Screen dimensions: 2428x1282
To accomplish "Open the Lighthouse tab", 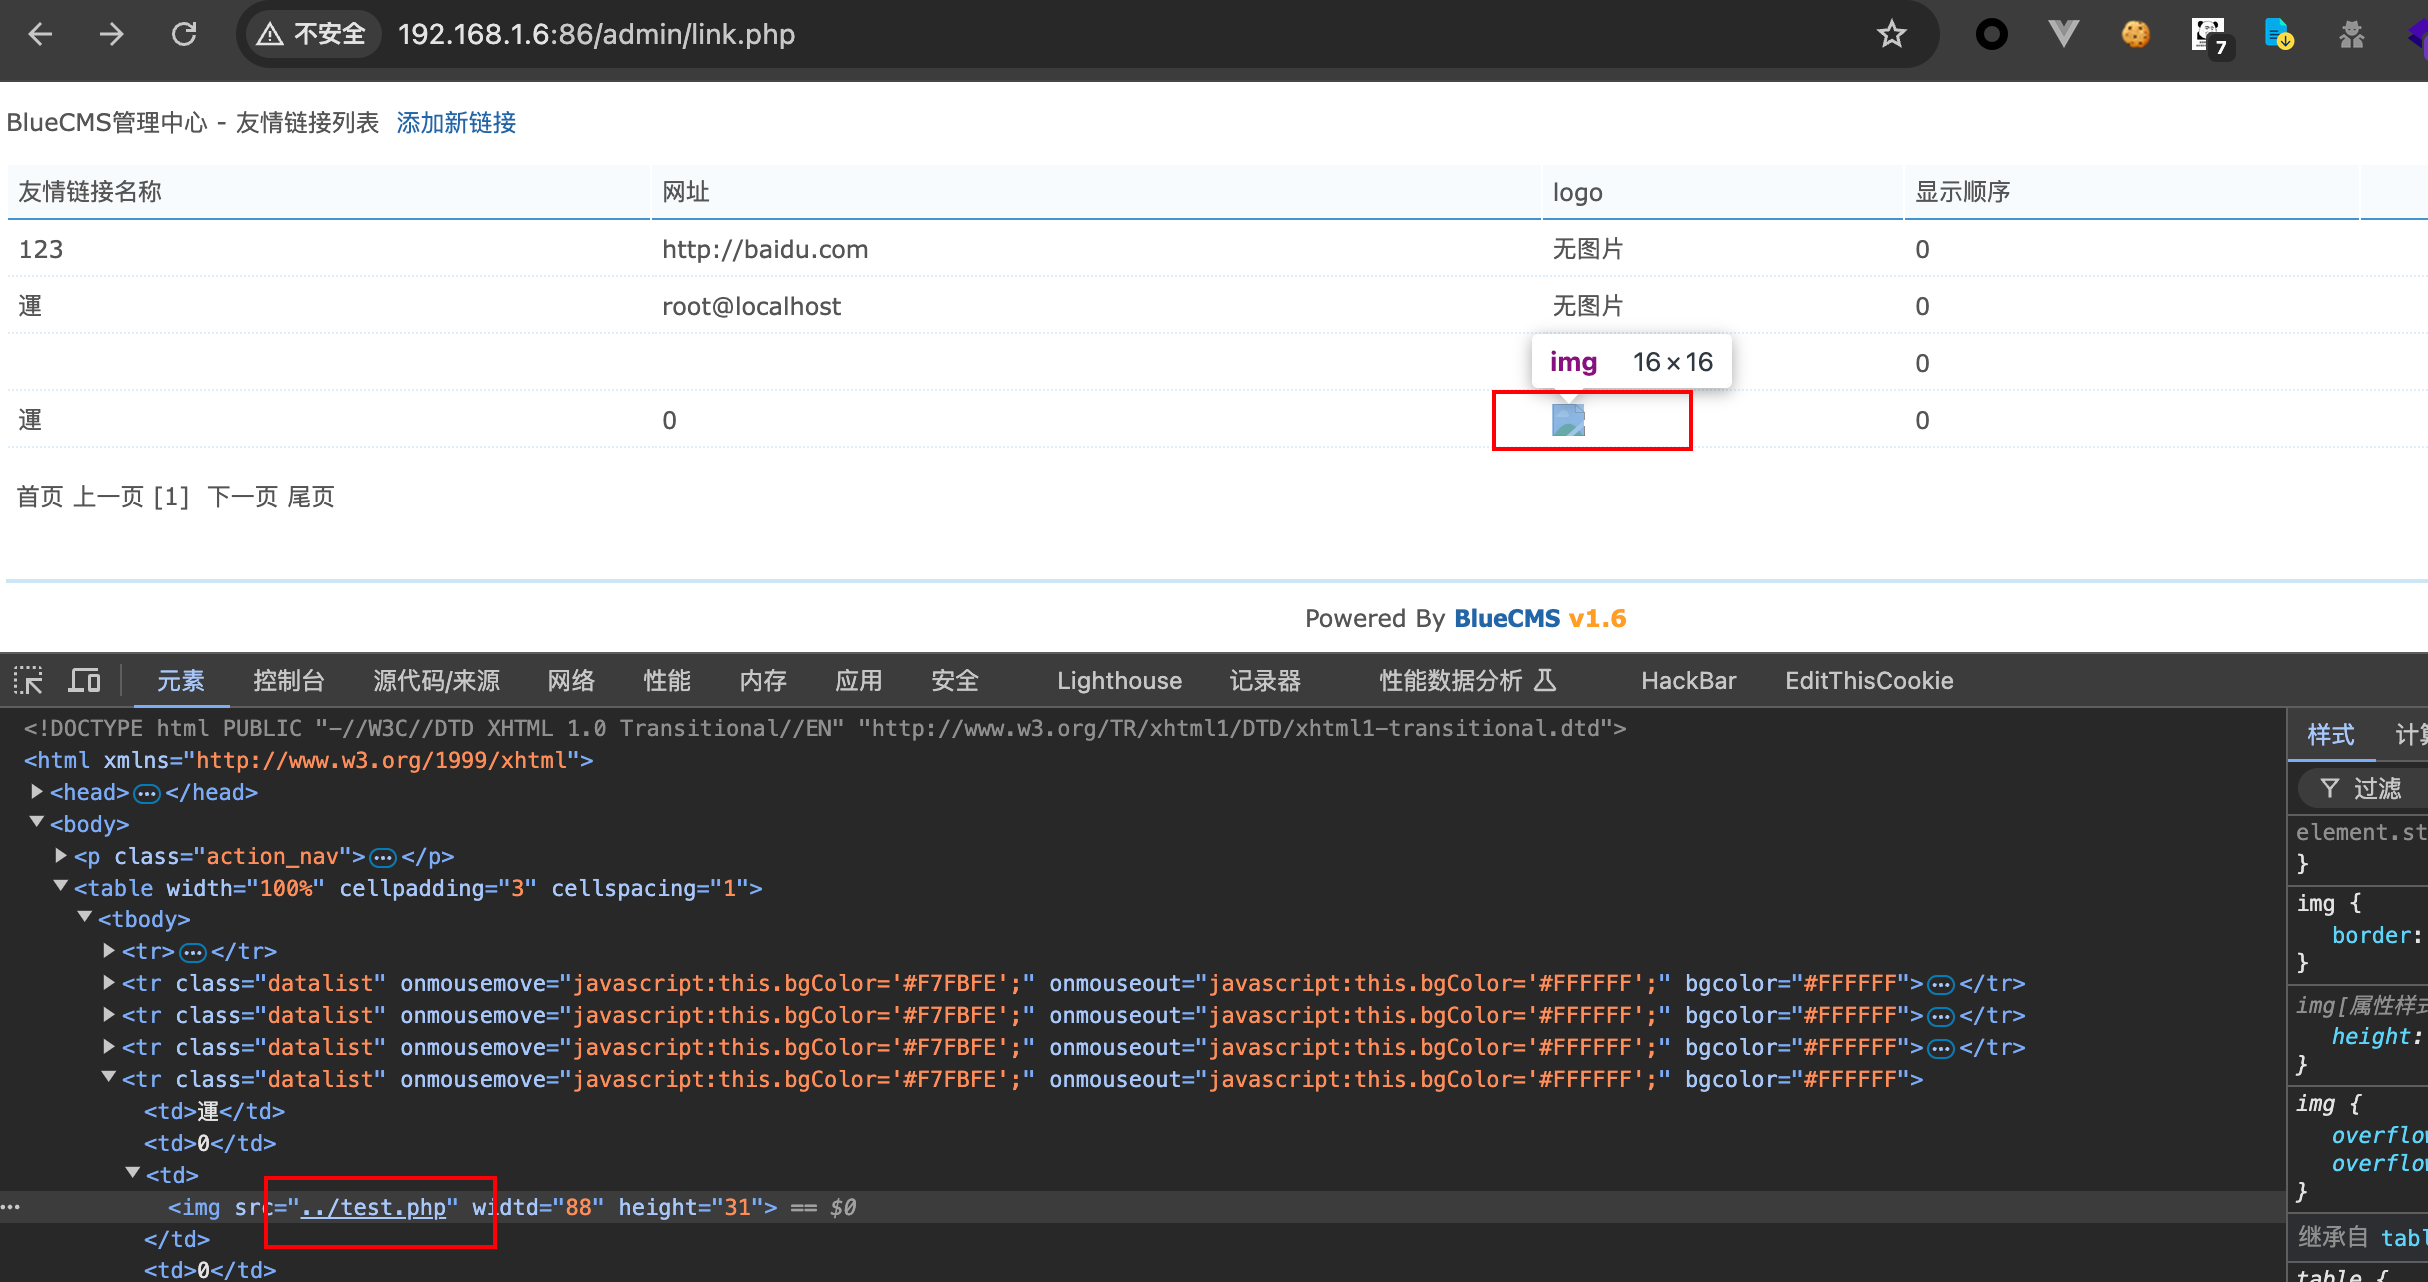I will pyautogui.click(x=1119, y=681).
